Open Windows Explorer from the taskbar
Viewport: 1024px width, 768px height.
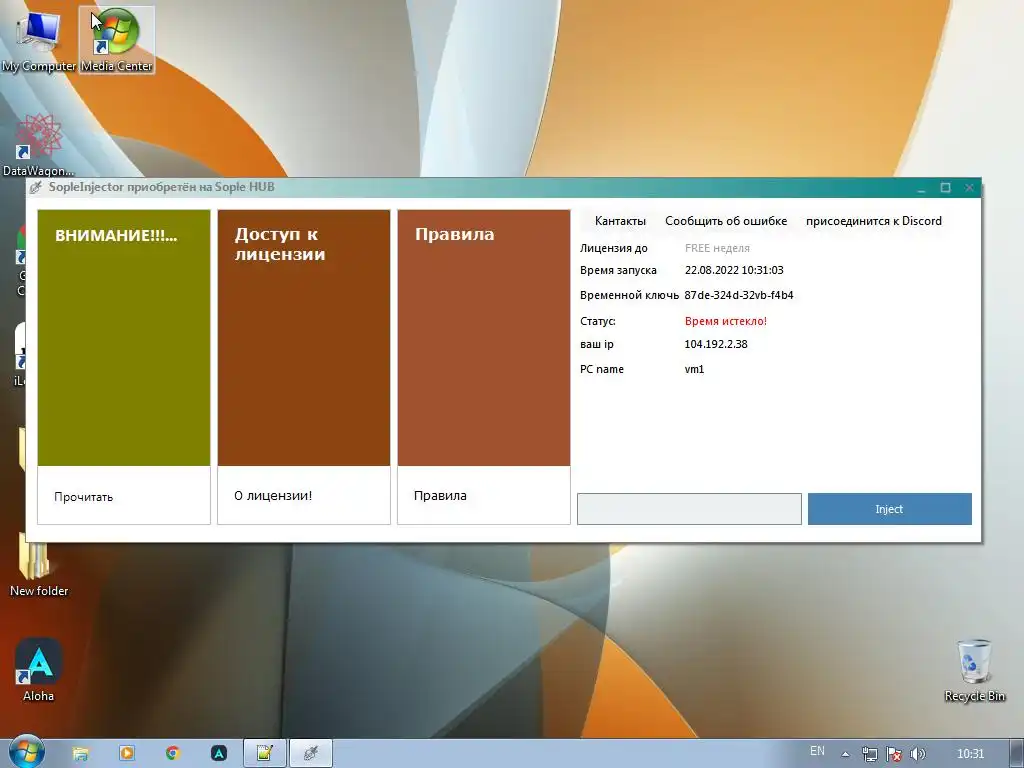(x=80, y=754)
